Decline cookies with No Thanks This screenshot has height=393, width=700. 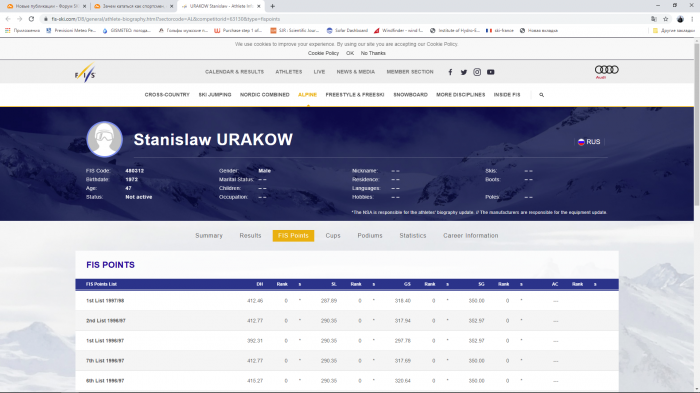point(373,53)
